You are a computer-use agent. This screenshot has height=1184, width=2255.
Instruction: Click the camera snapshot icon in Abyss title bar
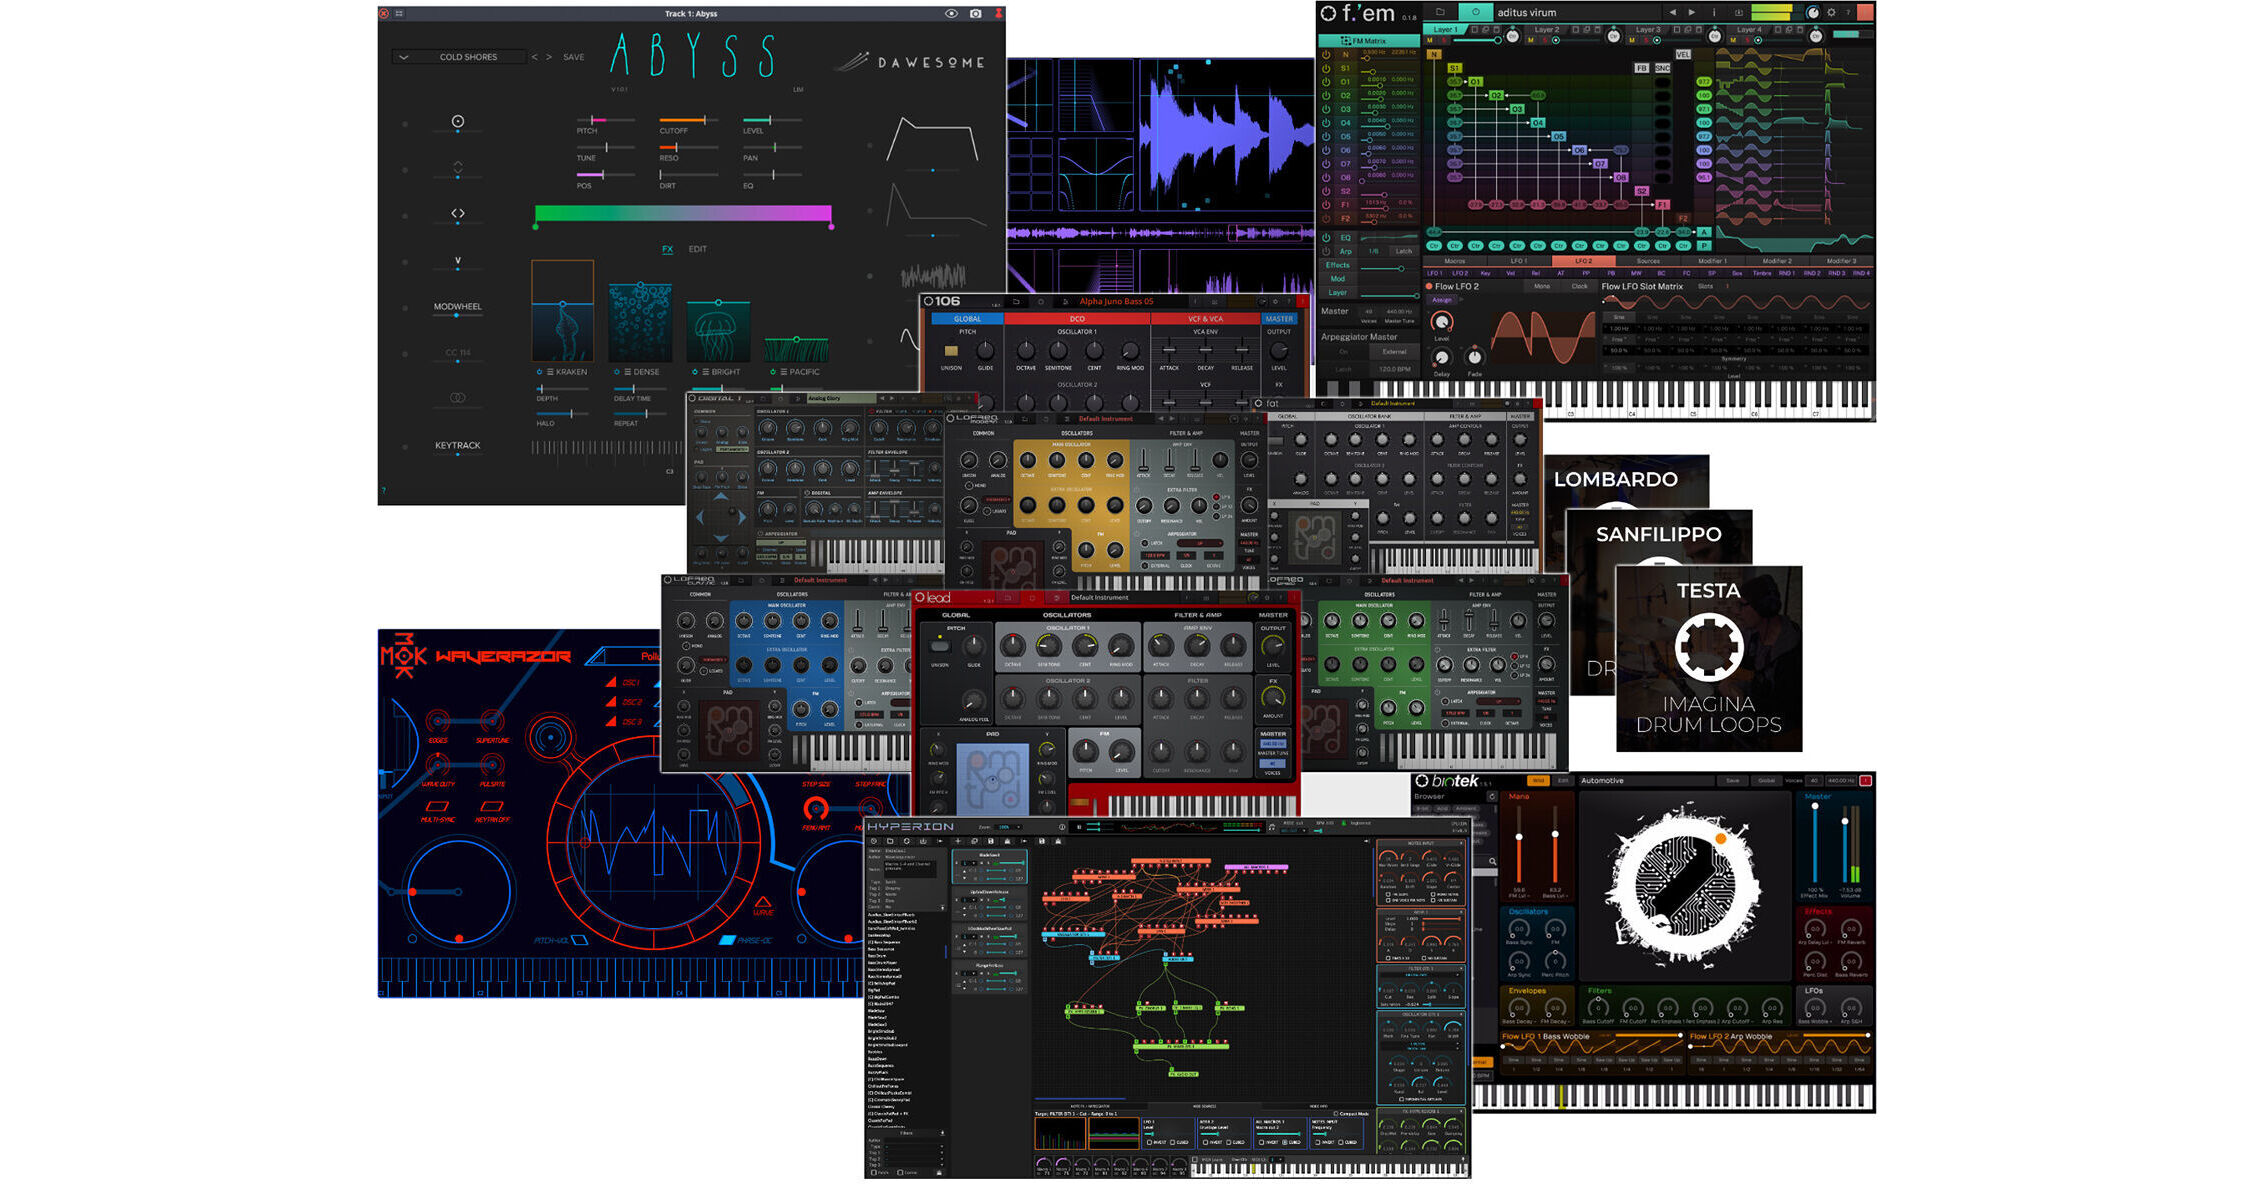[x=976, y=13]
